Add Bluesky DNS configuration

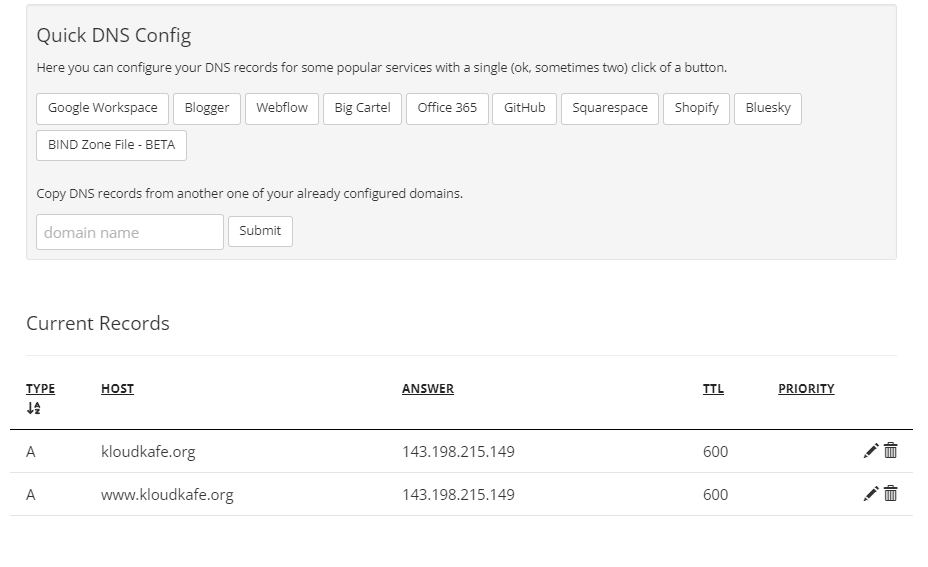click(x=768, y=108)
